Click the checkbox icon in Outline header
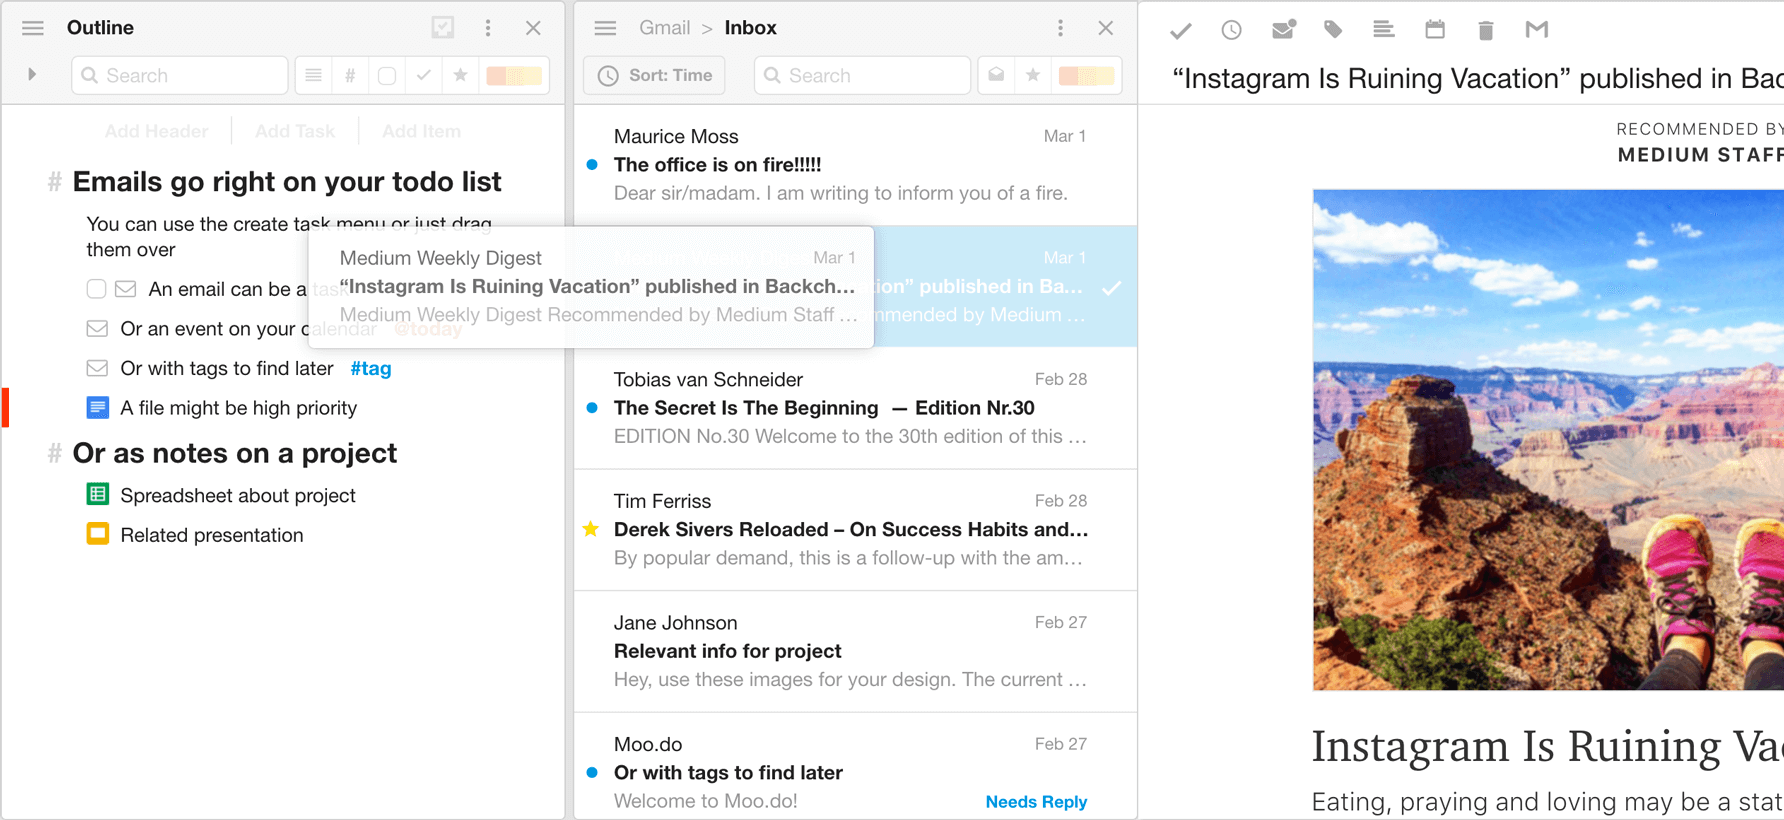 (x=443, y=28)
